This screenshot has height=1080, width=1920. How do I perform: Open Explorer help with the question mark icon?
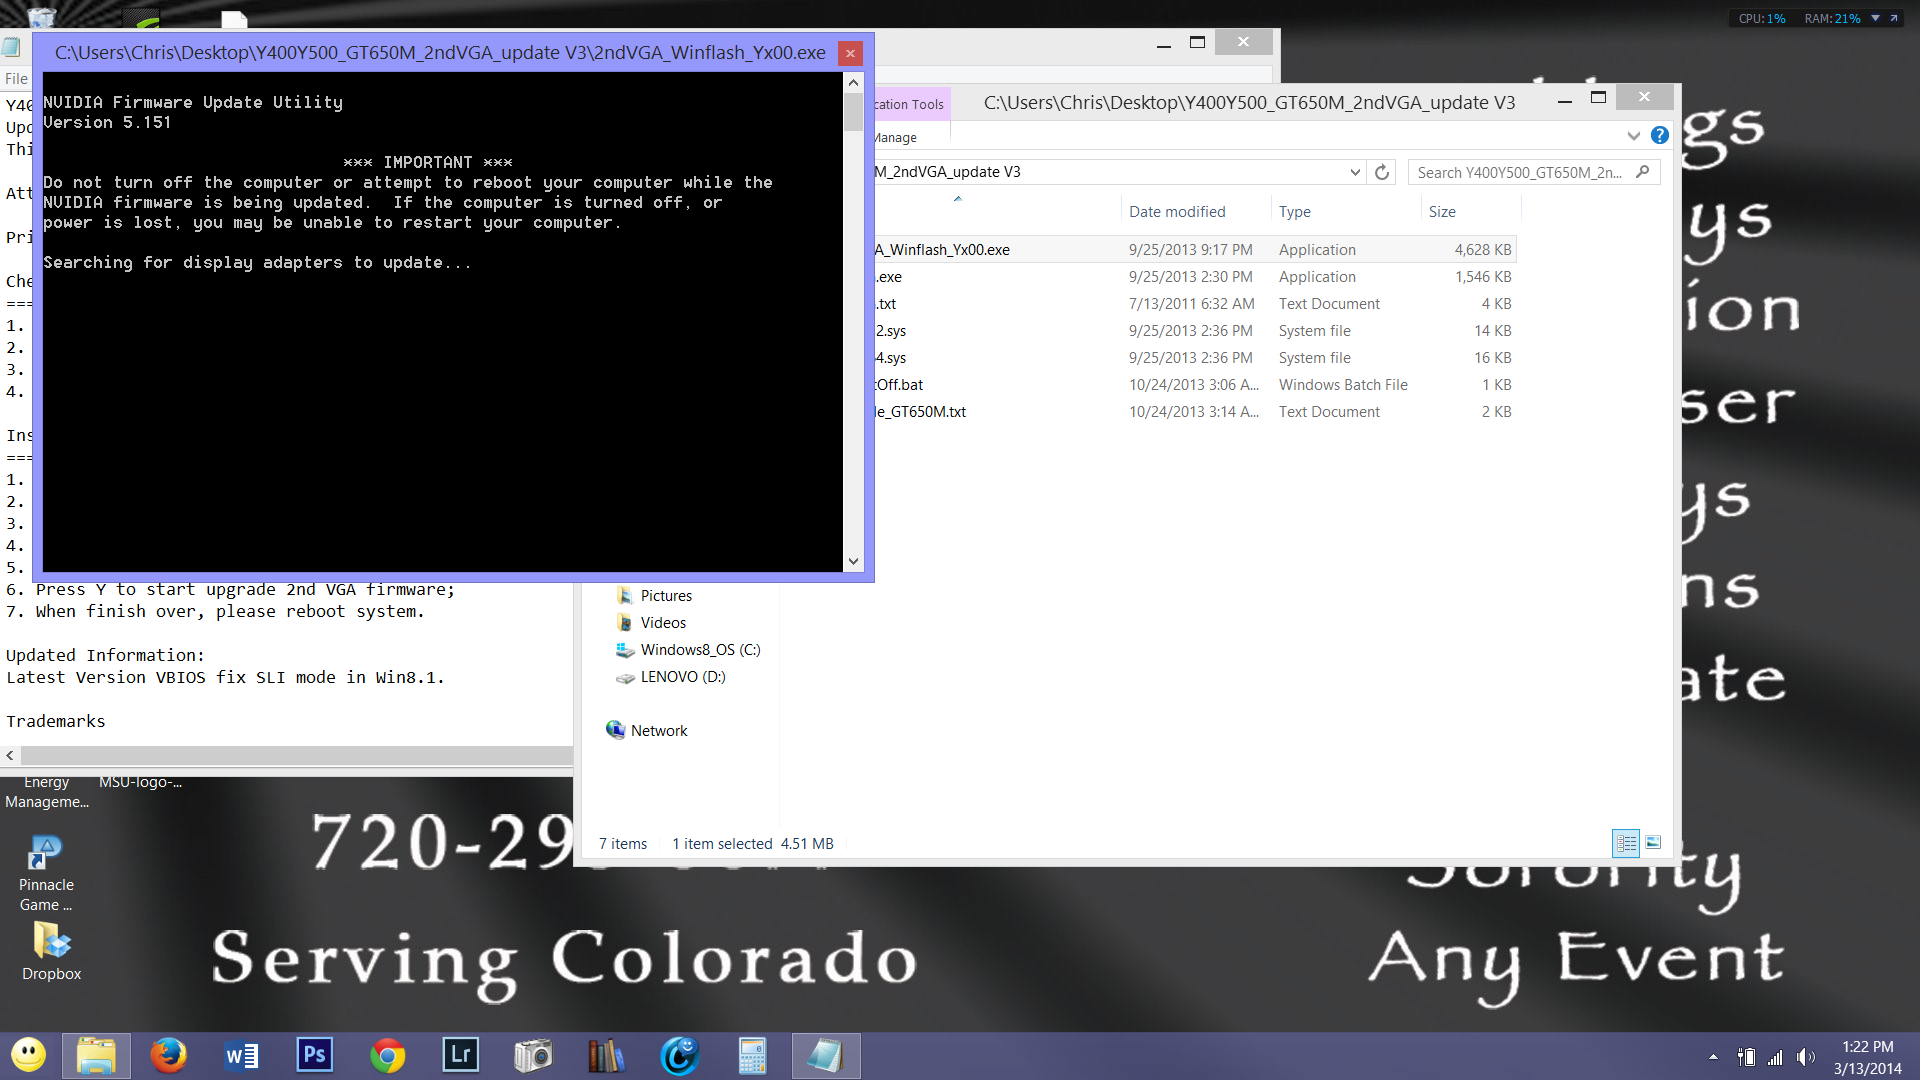click(x=1659, y=136)
